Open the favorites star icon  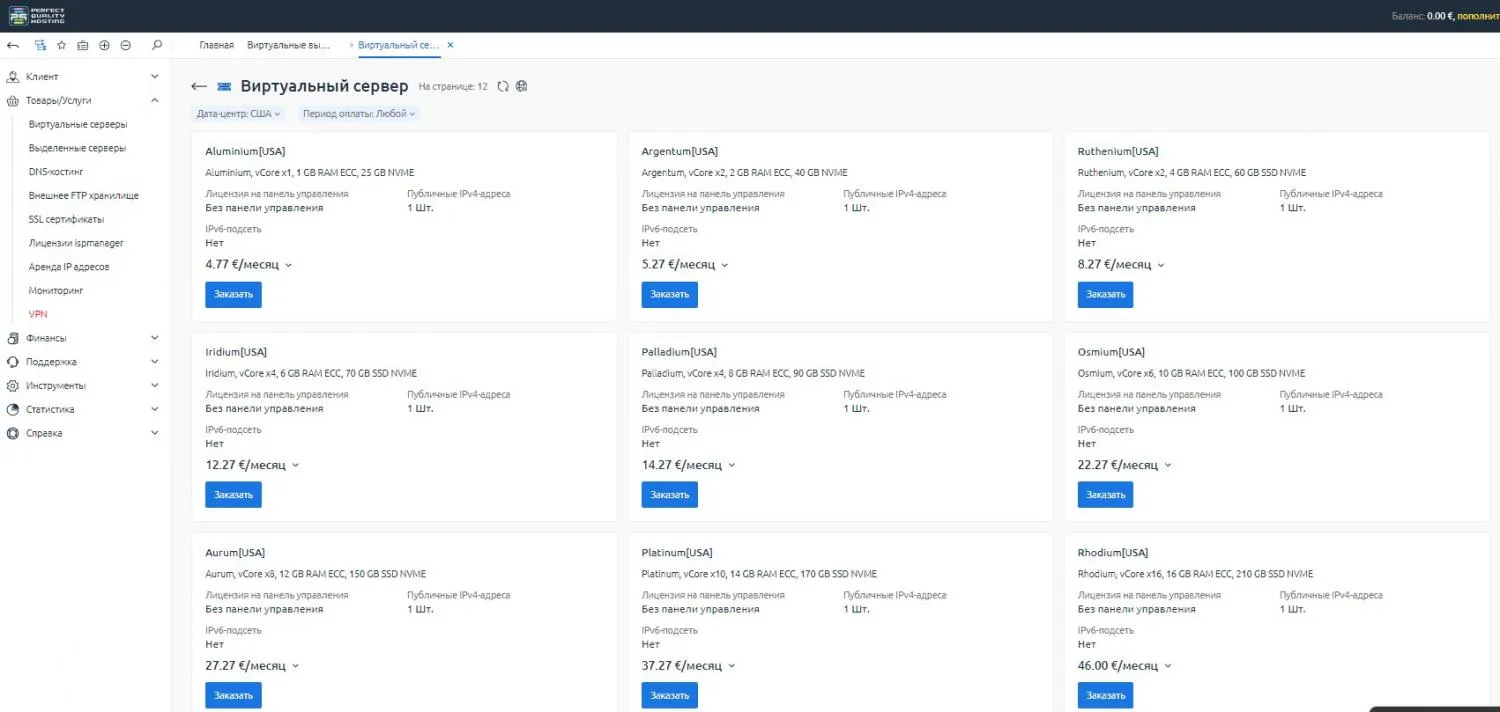61,45
